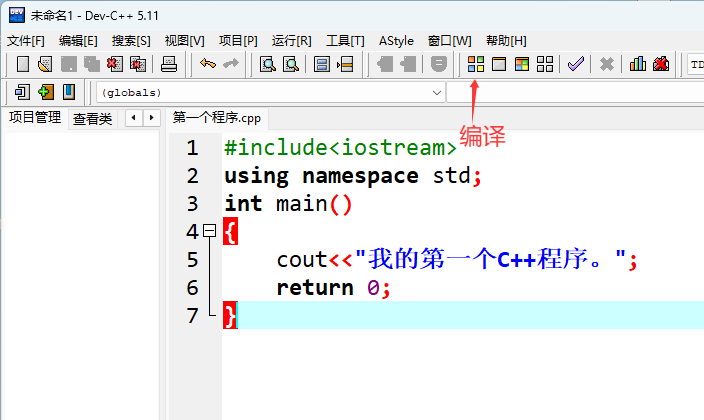This screenshot has height=420, width=704.
Task: Click the right arrow to scroll panel tabs
Action: [x=152, y=118]
